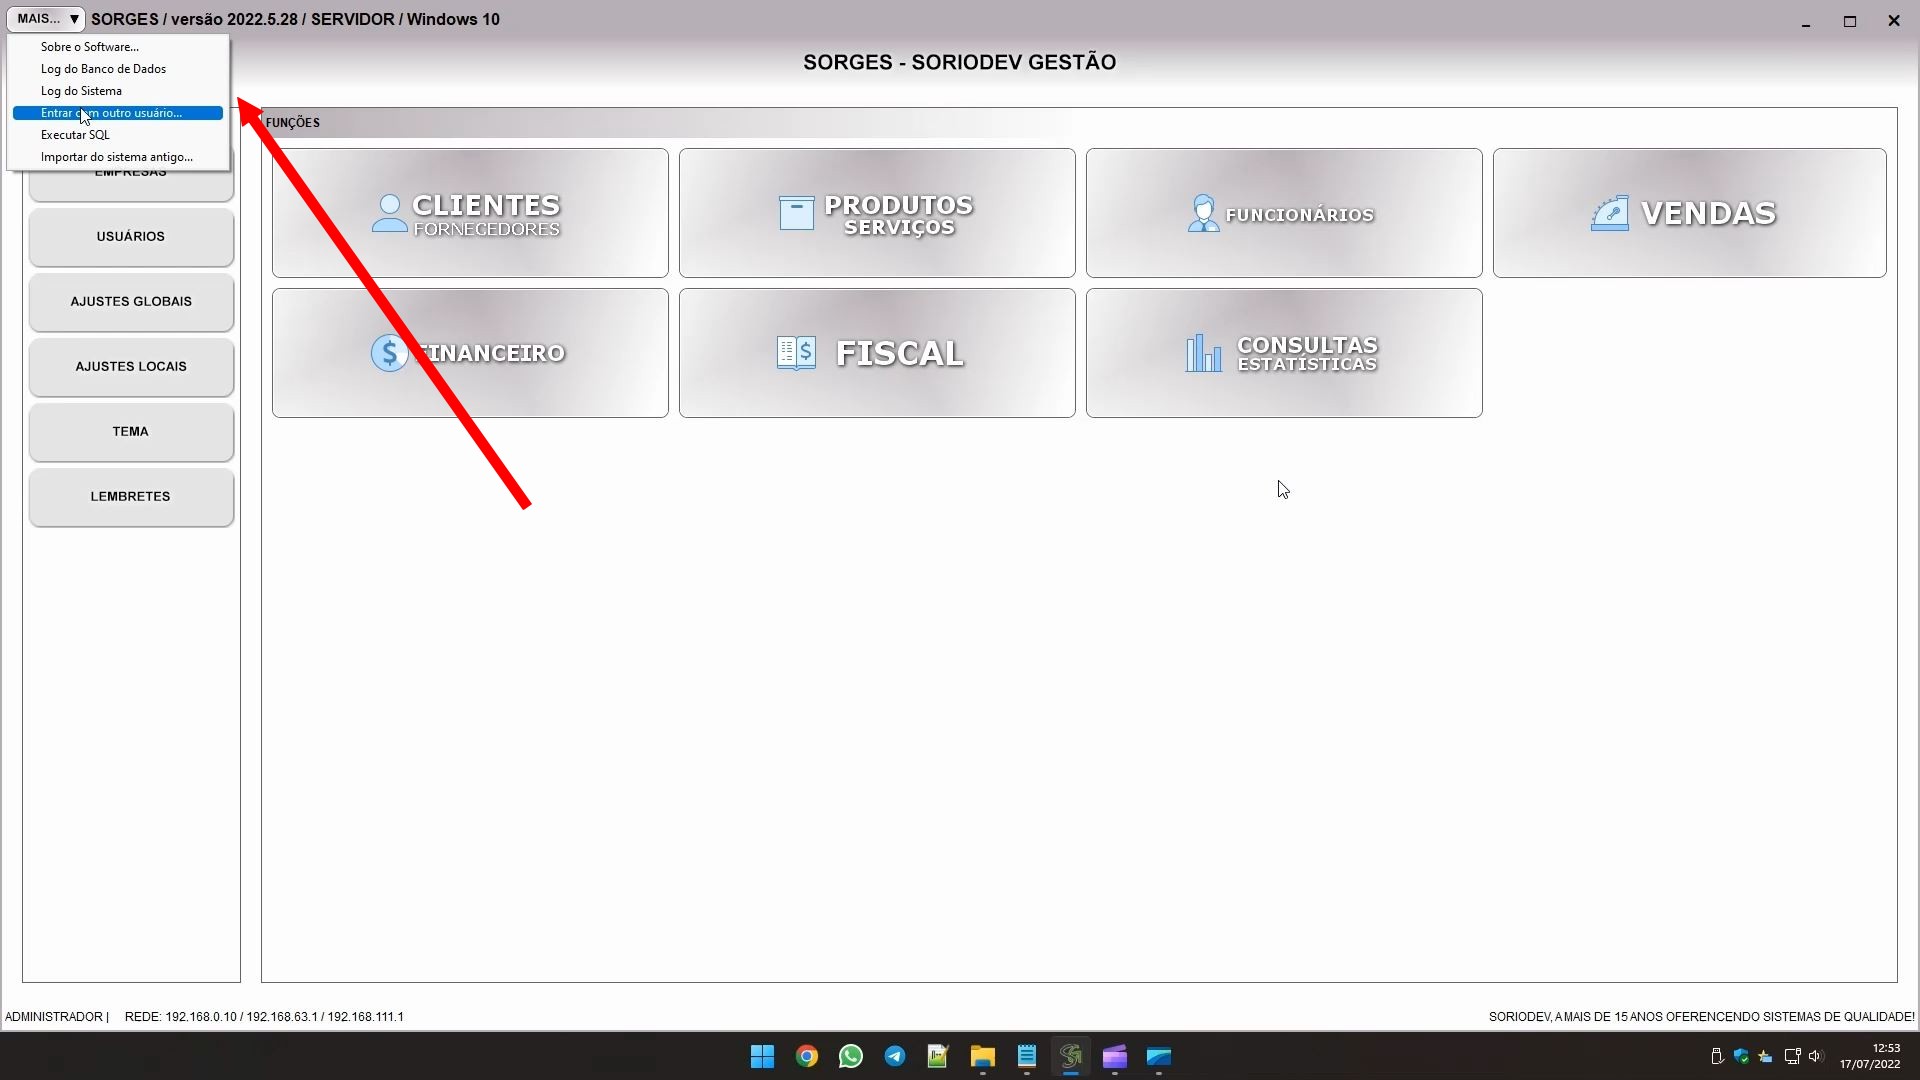Open Telegram from the taskbar
This screenshot has height=1080, width=1920.
coord(895,1056)
